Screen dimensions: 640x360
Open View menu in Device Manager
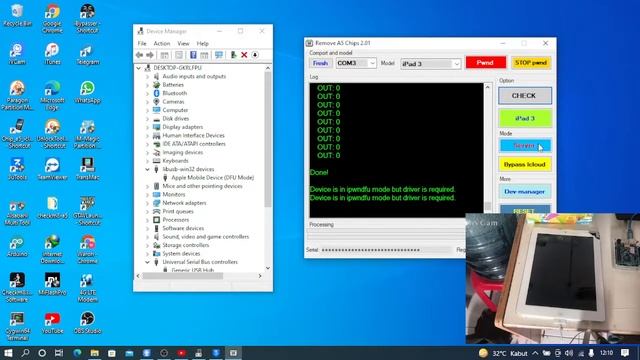[183, 43]
